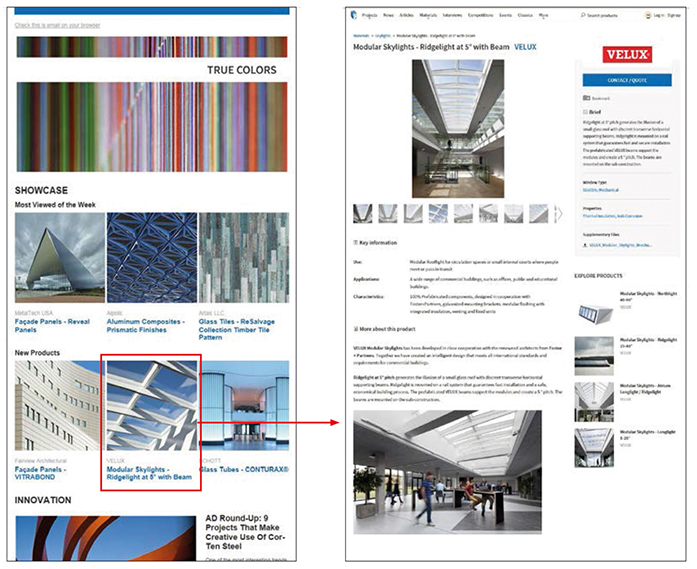Open the Modular Skylights - Northlight link
697x569 pixels.
[x=648, y=297]
